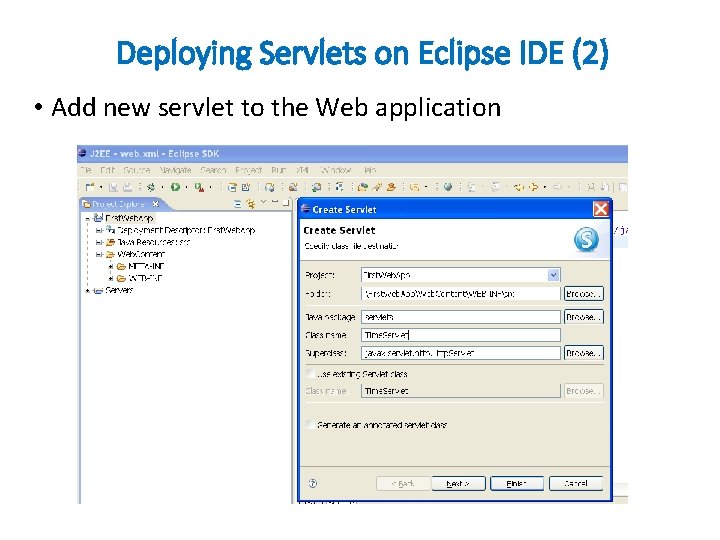The image size is (720, 540).
Task: Click the Cancel button
Action: tap(576, 484)
